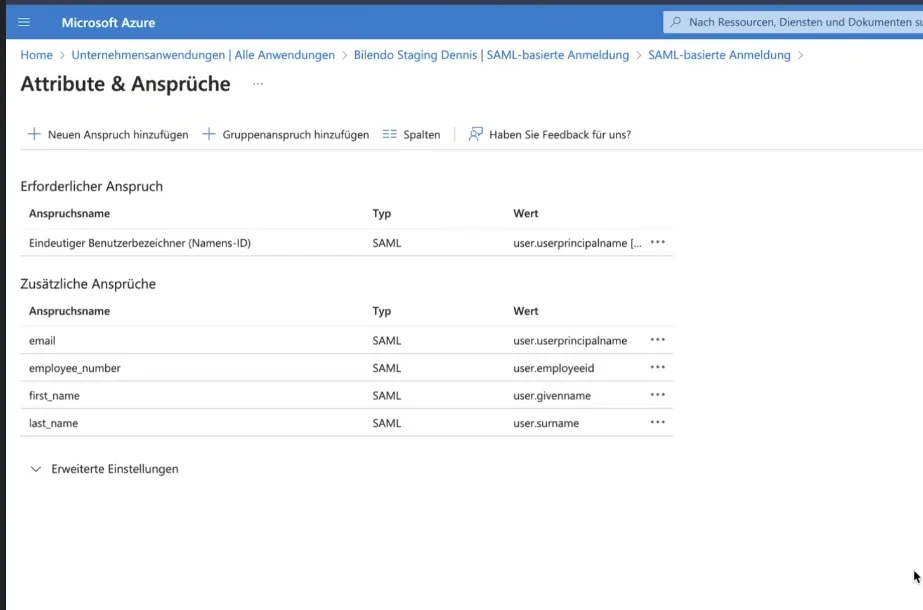
Task: Click the user.surname value cell
Action: click(546, 423)
